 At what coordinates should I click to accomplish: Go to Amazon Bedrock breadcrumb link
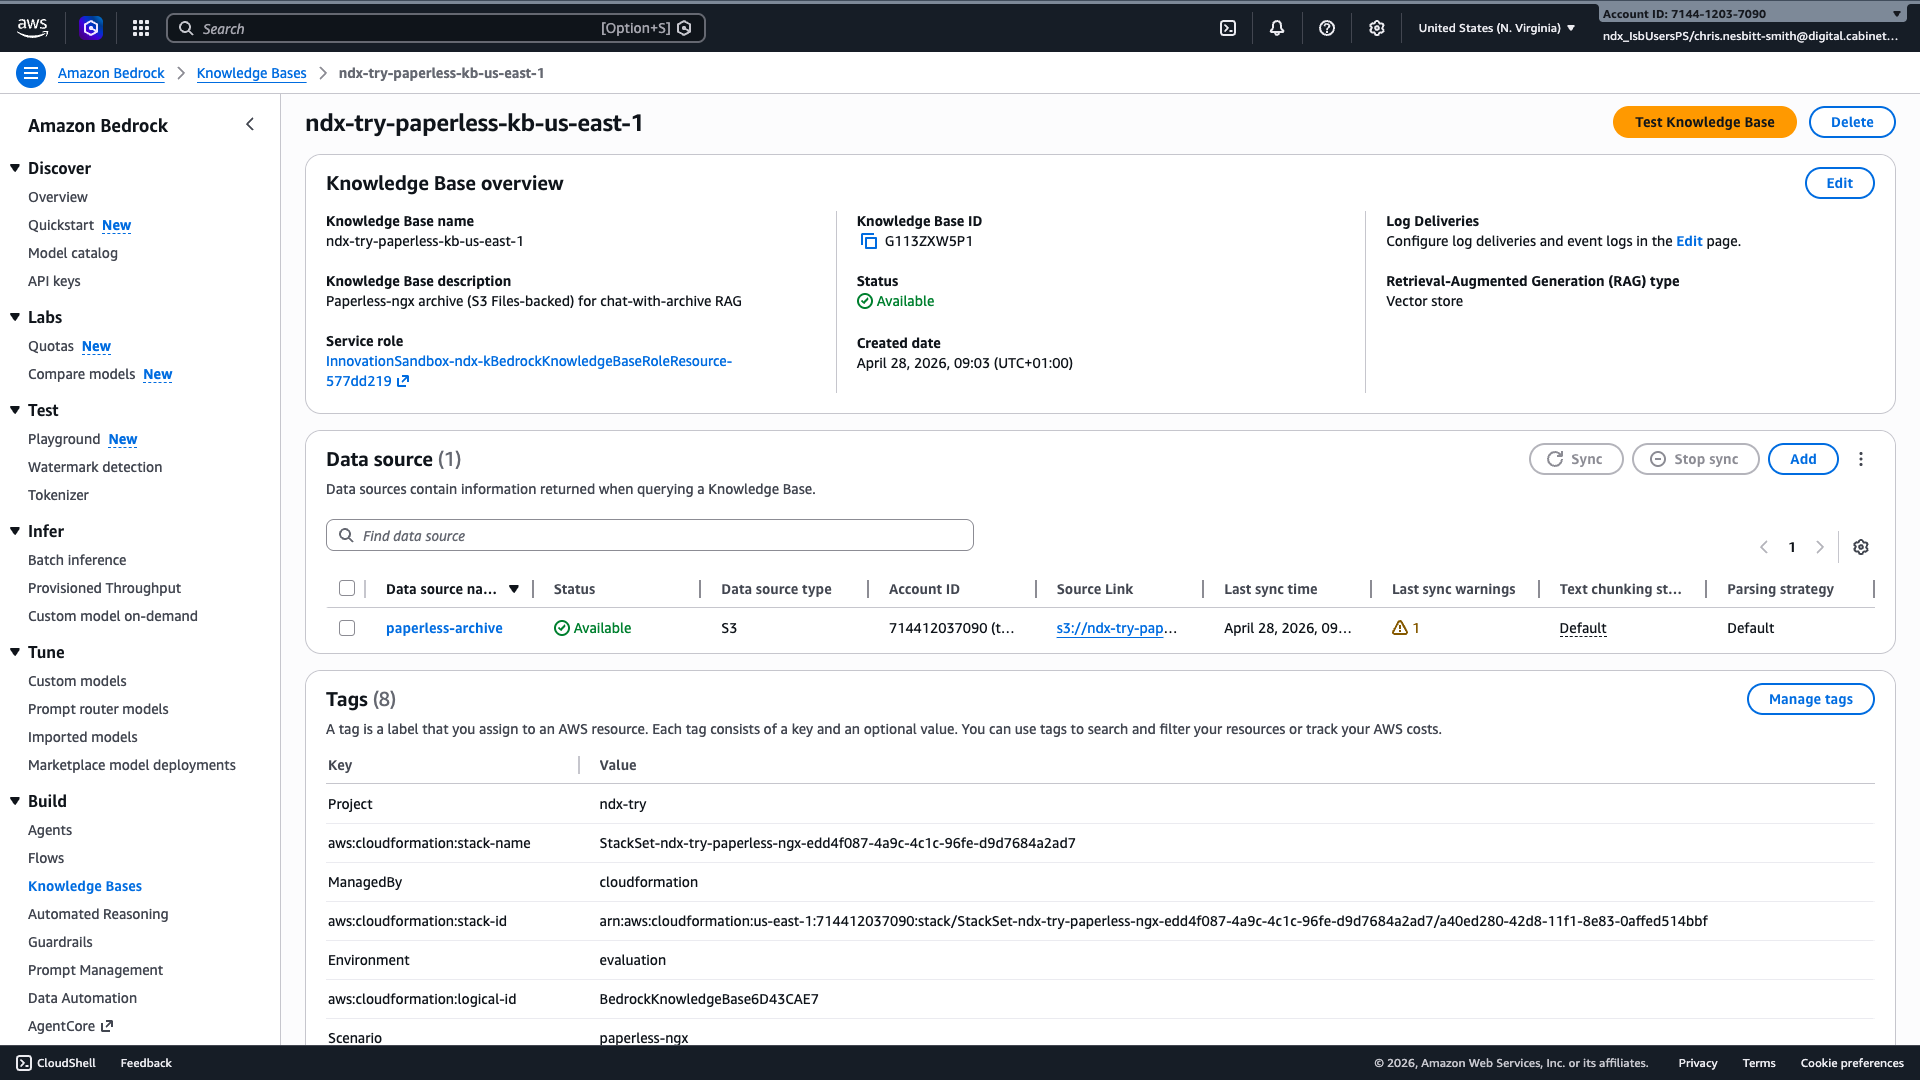click(x=111, y=73)
